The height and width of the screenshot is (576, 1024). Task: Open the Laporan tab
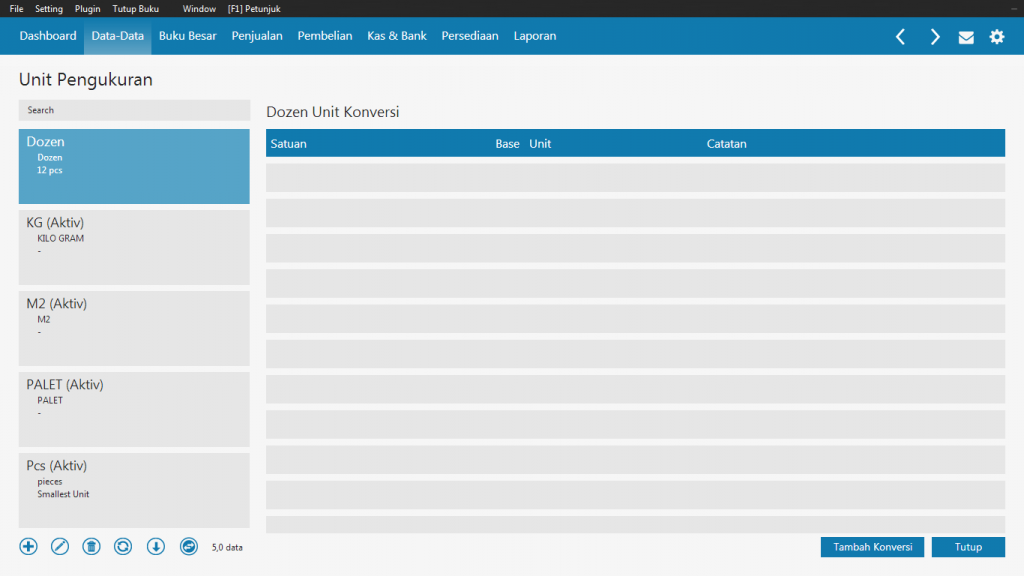tap(535, 36)
